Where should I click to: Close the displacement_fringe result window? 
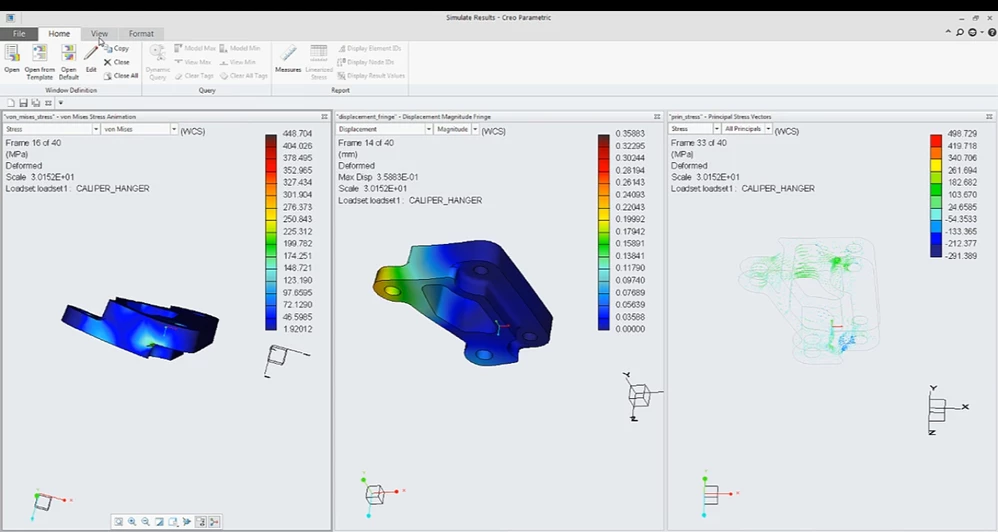[657, 117]
